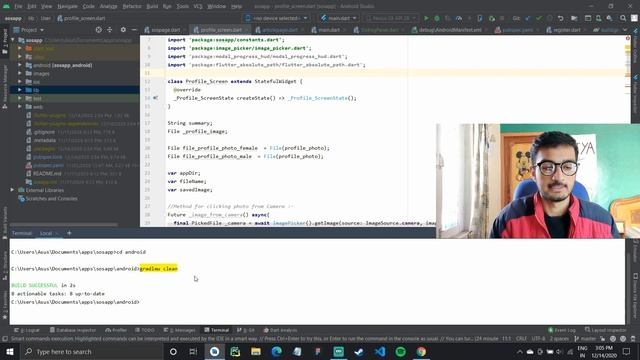Expand the android [sosapp_android] folder
The height and width of the screenshot is (360, 640).
click(20, 65)
